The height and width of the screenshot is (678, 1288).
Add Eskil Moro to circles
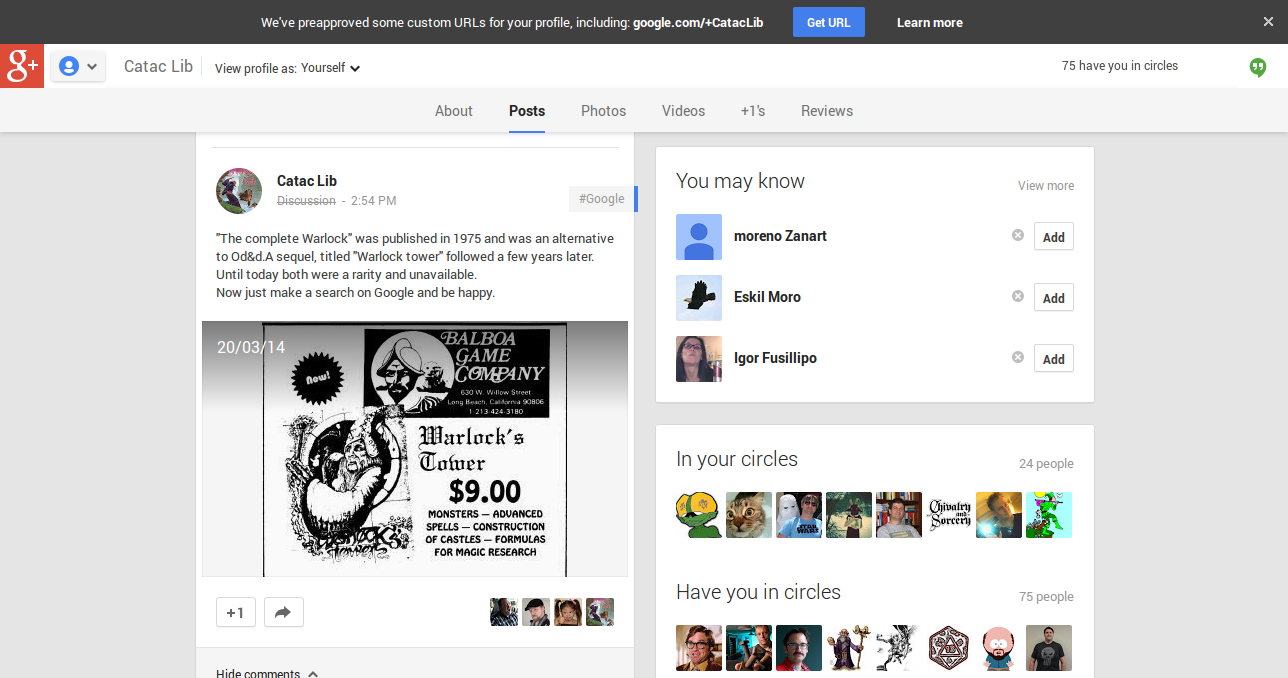[x=1054, y=298]
